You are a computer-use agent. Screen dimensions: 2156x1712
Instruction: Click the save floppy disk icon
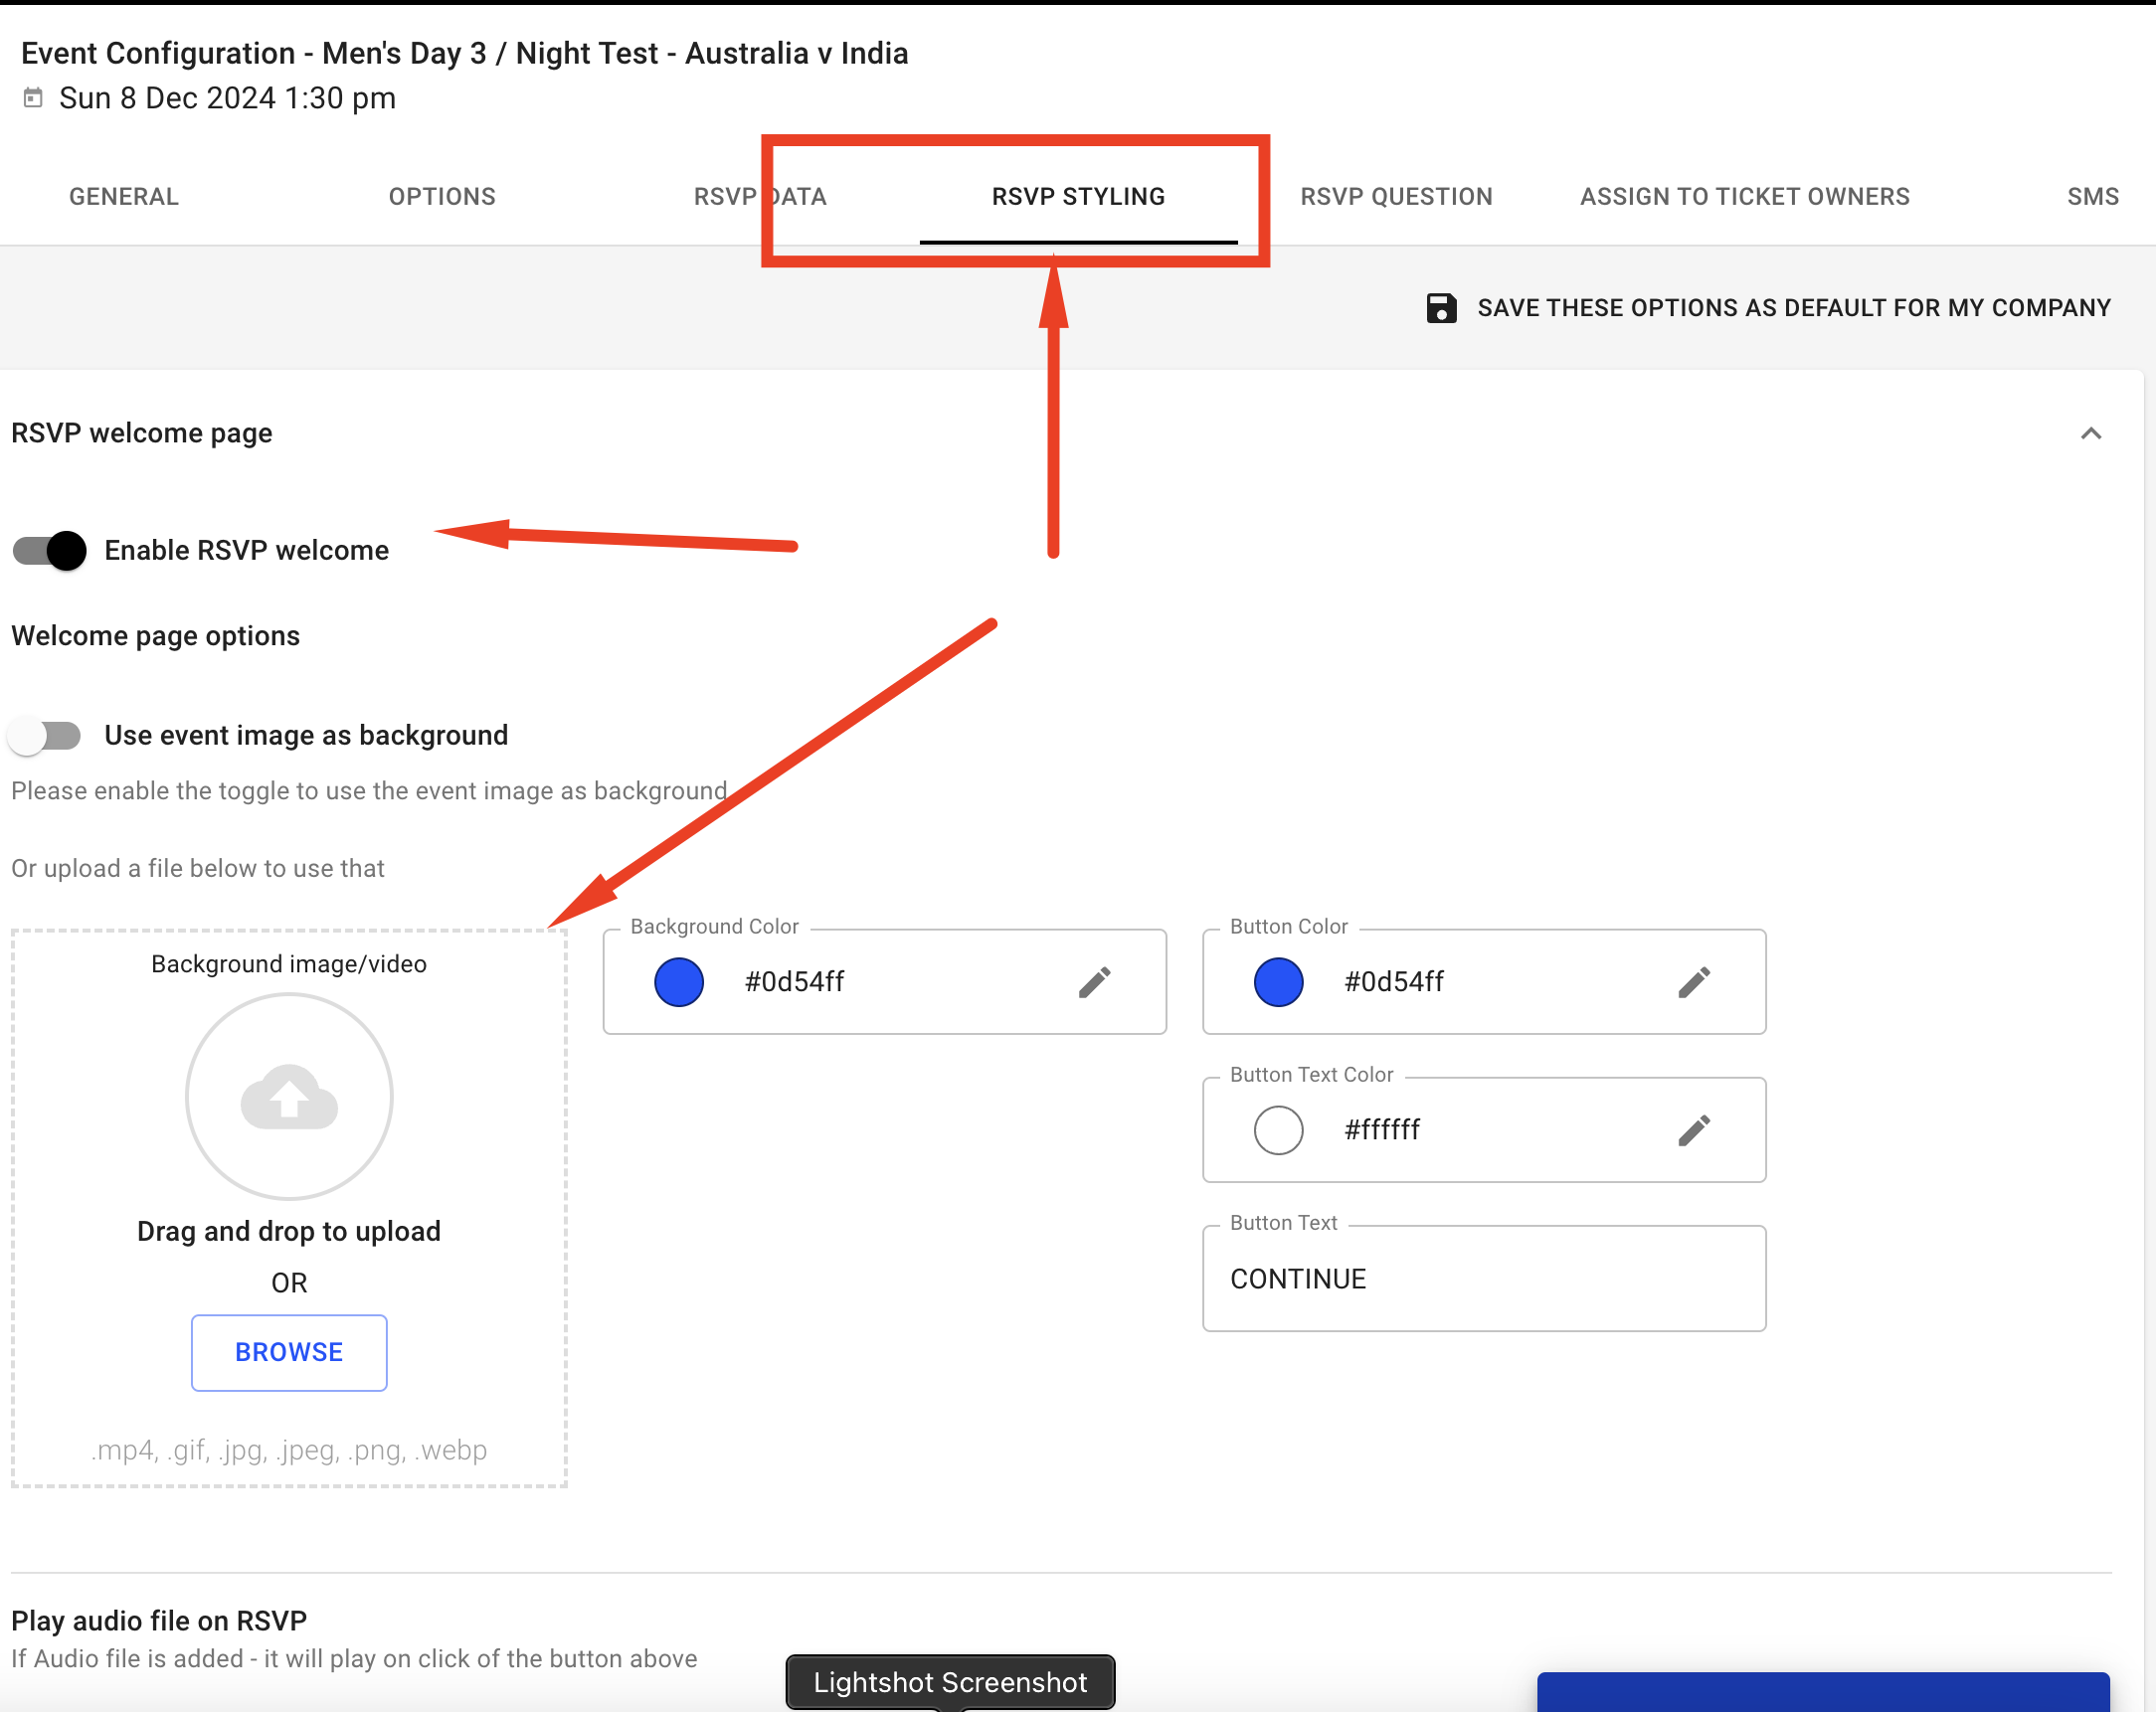pyautogui.click(x=1440, y=308)
